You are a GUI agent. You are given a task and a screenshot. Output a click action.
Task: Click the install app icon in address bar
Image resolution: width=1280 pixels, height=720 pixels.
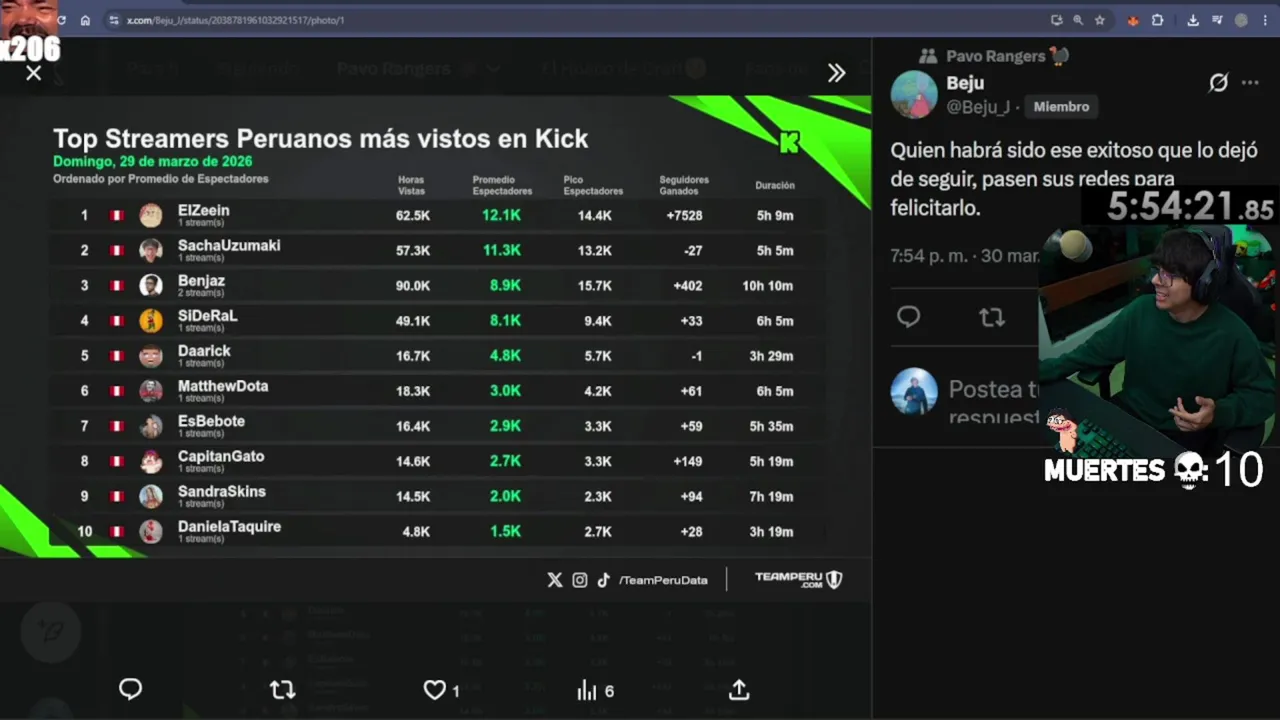point(1056,20)
